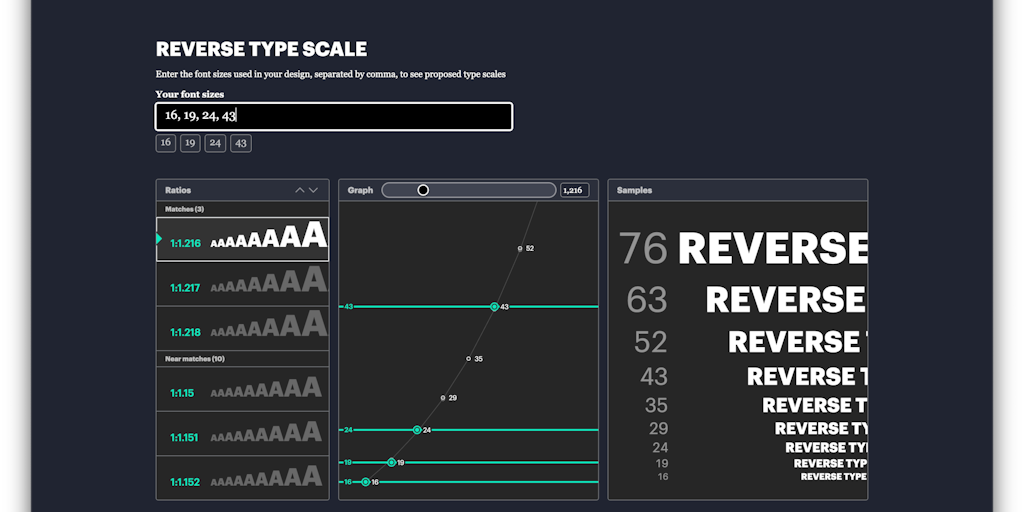Click the 16 font size chip
The height and width of the screenshot is (512, 1024).
click(x=166, y=143)
